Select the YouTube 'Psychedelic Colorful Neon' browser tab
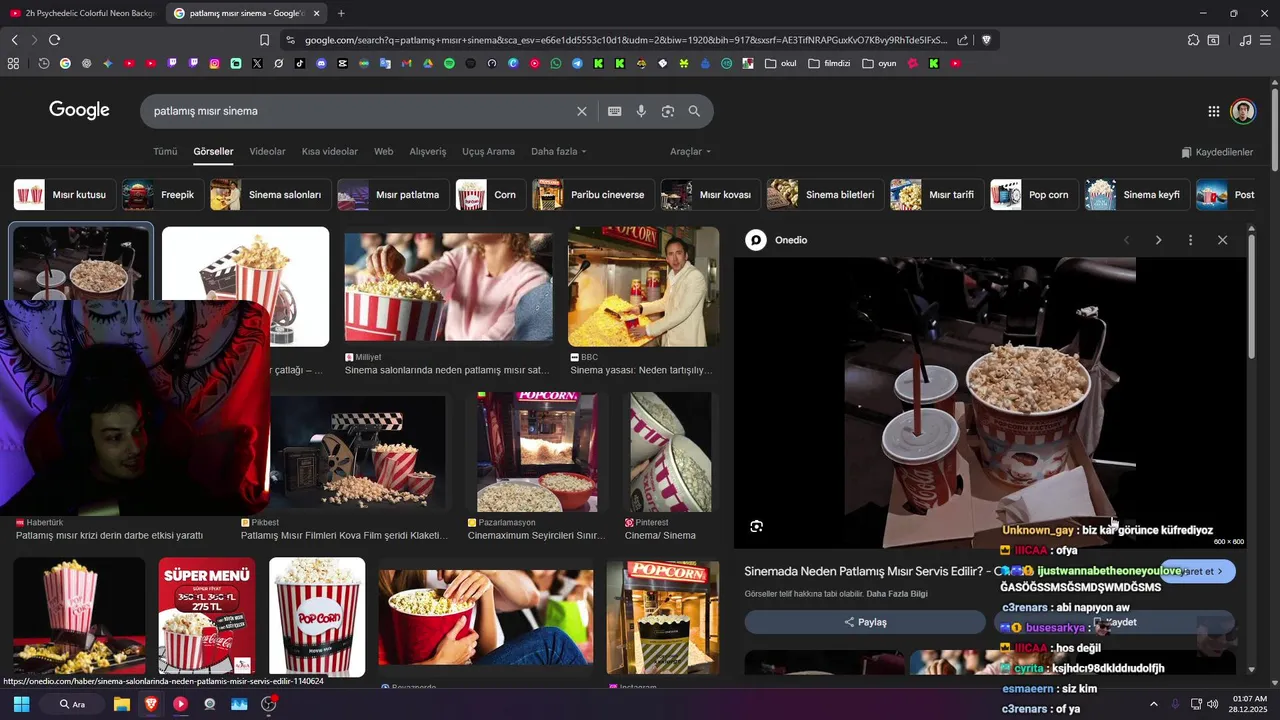Image resolution: width=1280 pixels, height=720 pixels. click(82, 13)
